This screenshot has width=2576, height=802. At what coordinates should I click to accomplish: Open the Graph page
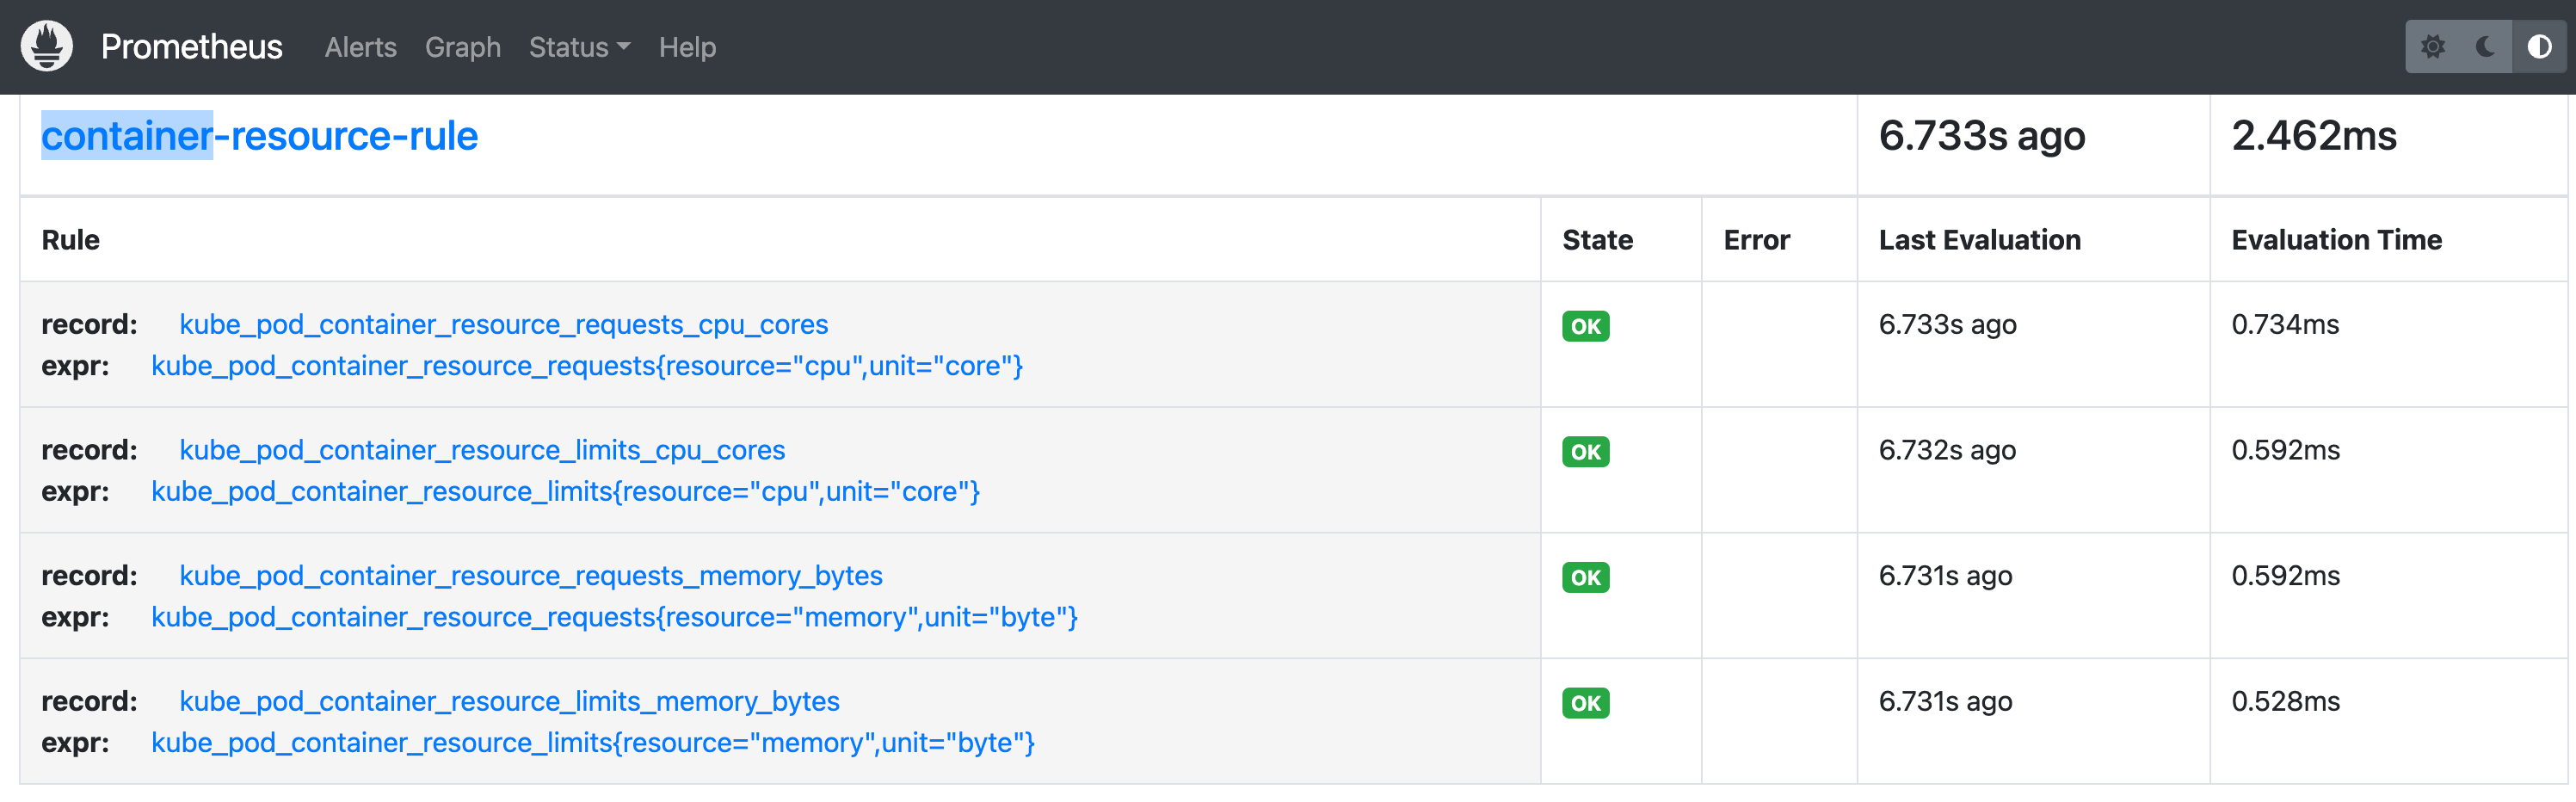point(462,47)
